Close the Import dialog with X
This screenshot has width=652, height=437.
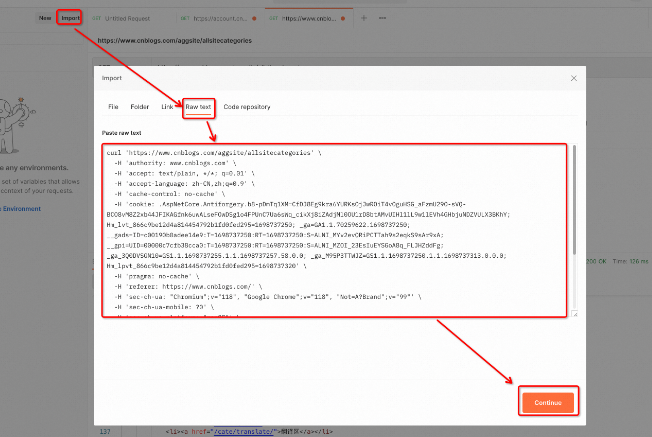(573, 78)
